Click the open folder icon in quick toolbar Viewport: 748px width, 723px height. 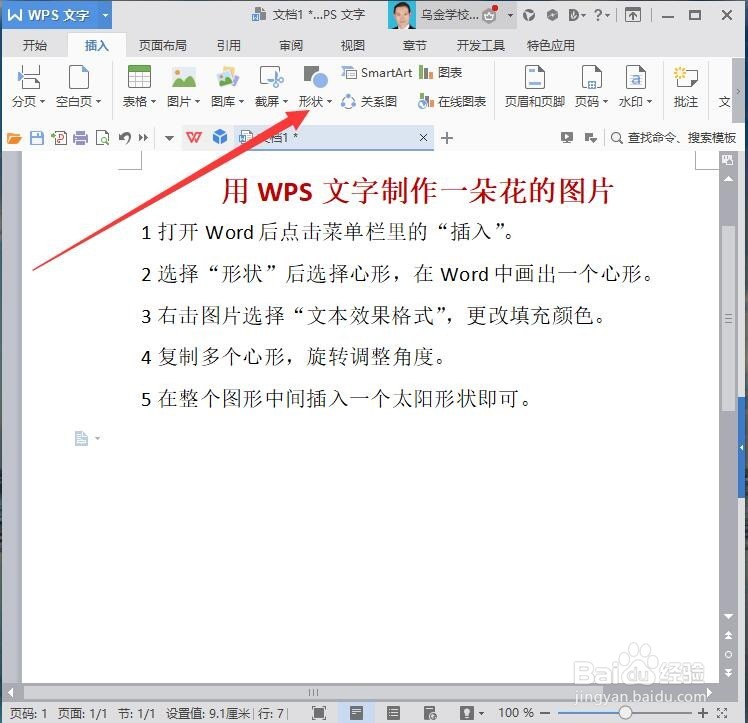click(x=14, y=138)
